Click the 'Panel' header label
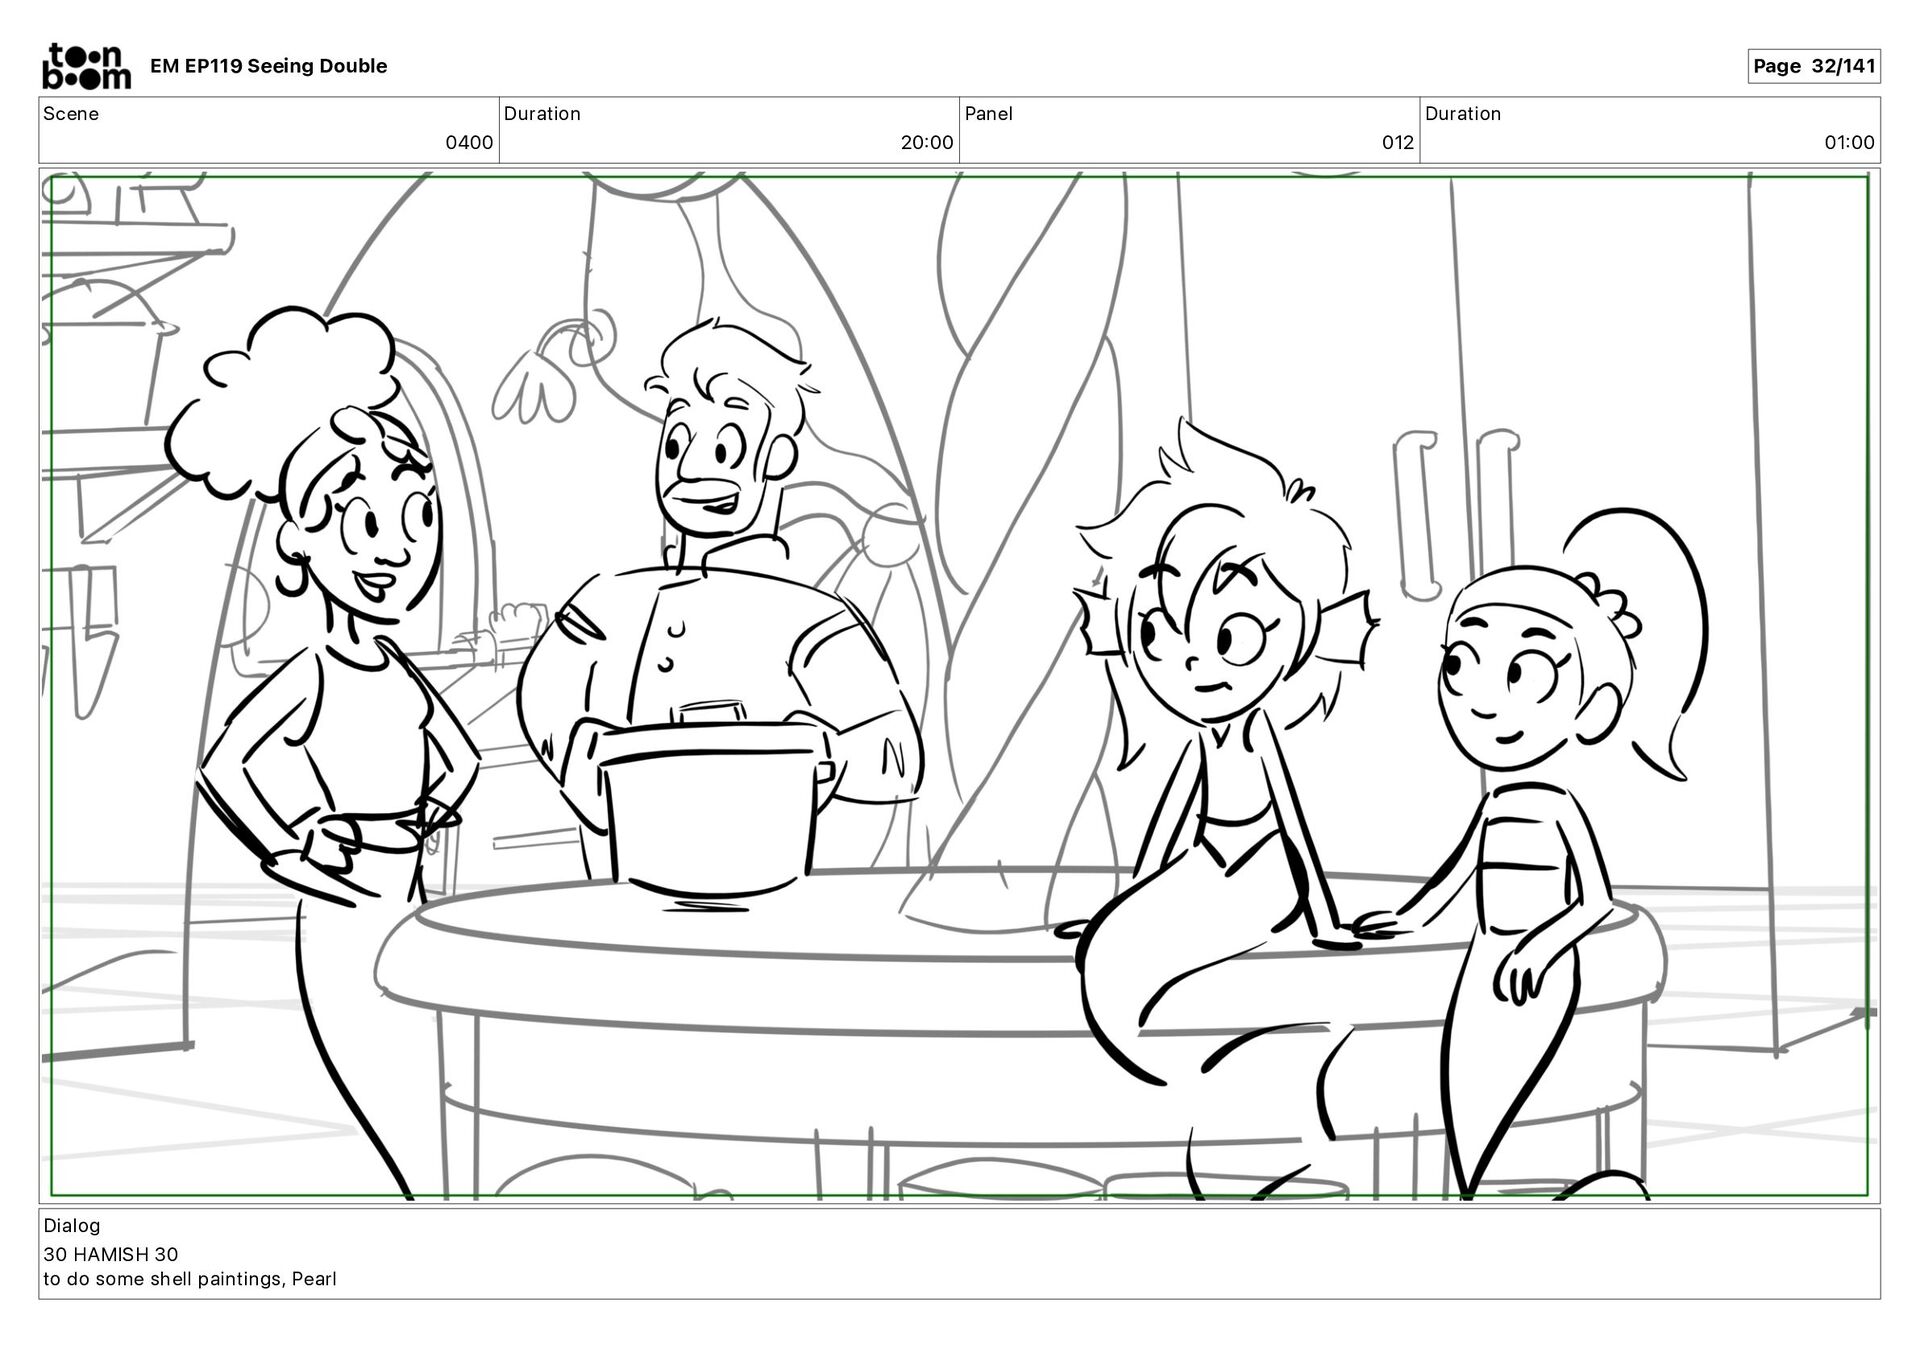The width and height of the screenshot is (1920, 1357). [x=988, y=114]
